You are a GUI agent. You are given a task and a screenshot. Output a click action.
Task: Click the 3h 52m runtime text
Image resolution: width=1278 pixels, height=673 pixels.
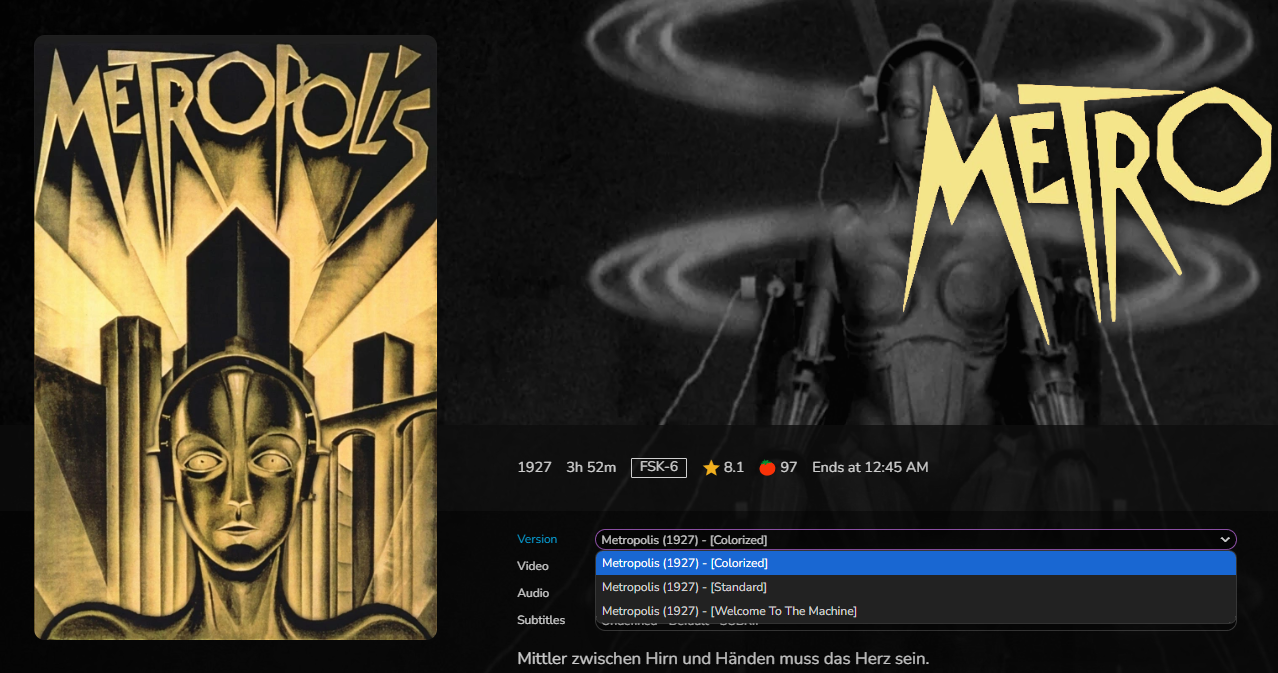(x=591, y=467)
